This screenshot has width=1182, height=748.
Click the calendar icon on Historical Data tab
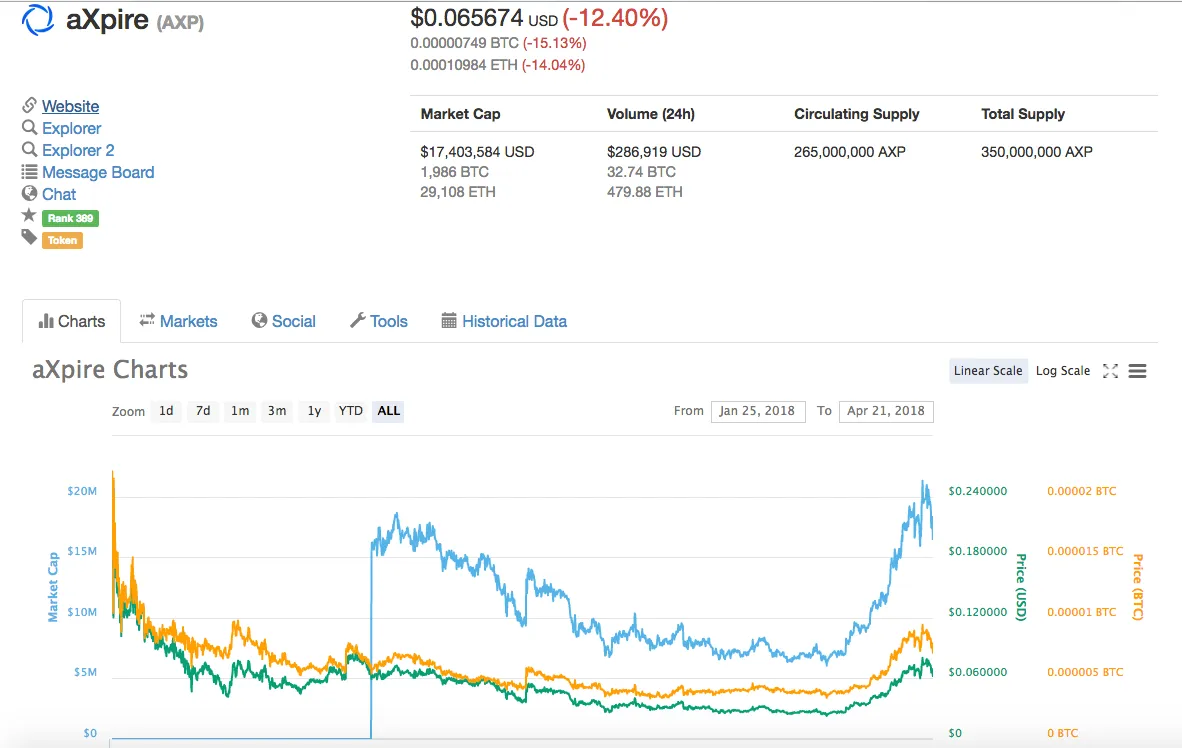(449, 320)
